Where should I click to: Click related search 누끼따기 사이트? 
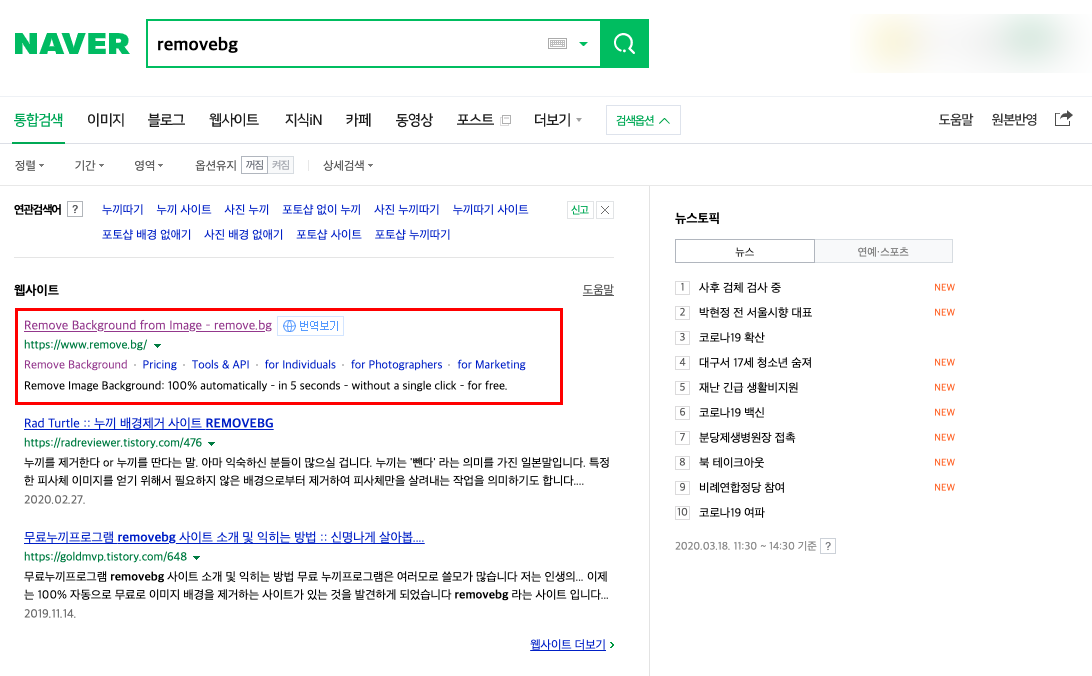(x=490, y=210)
